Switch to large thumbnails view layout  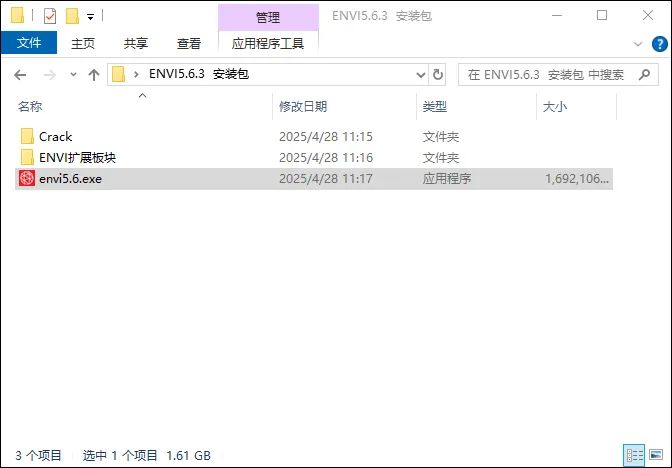tap(656, 455)
